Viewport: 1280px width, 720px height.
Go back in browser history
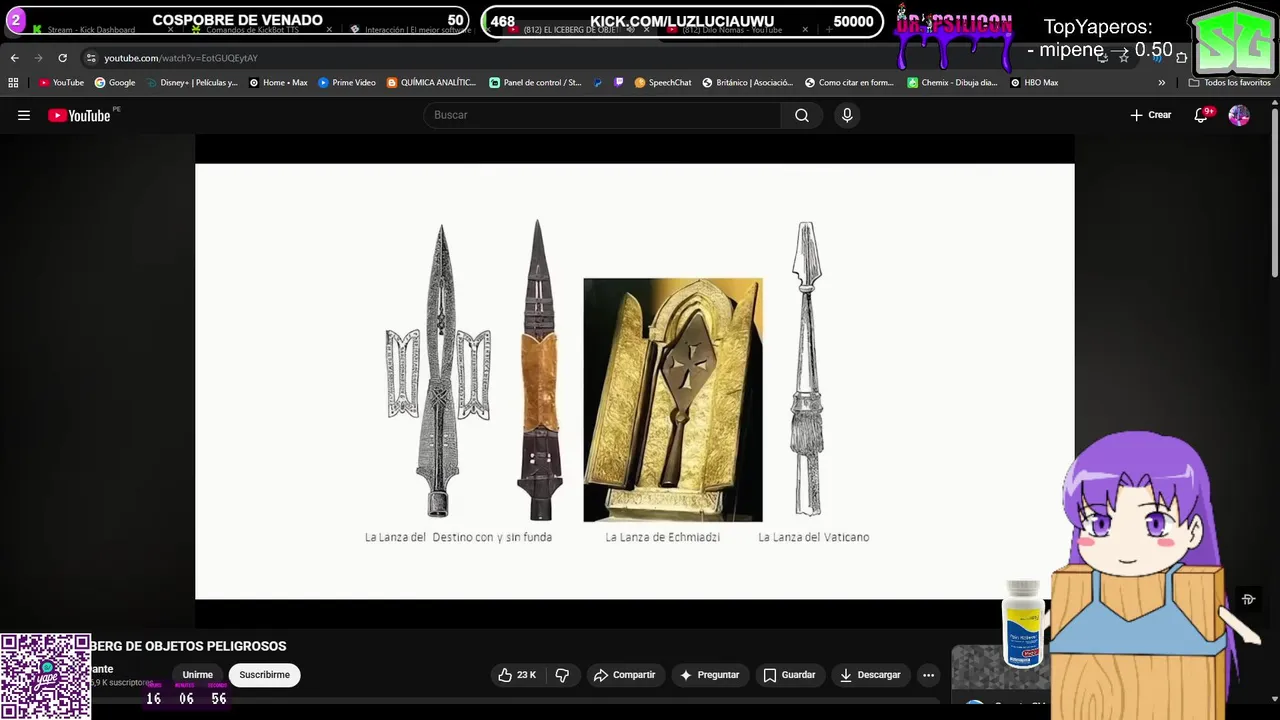(x=15, y=58)
